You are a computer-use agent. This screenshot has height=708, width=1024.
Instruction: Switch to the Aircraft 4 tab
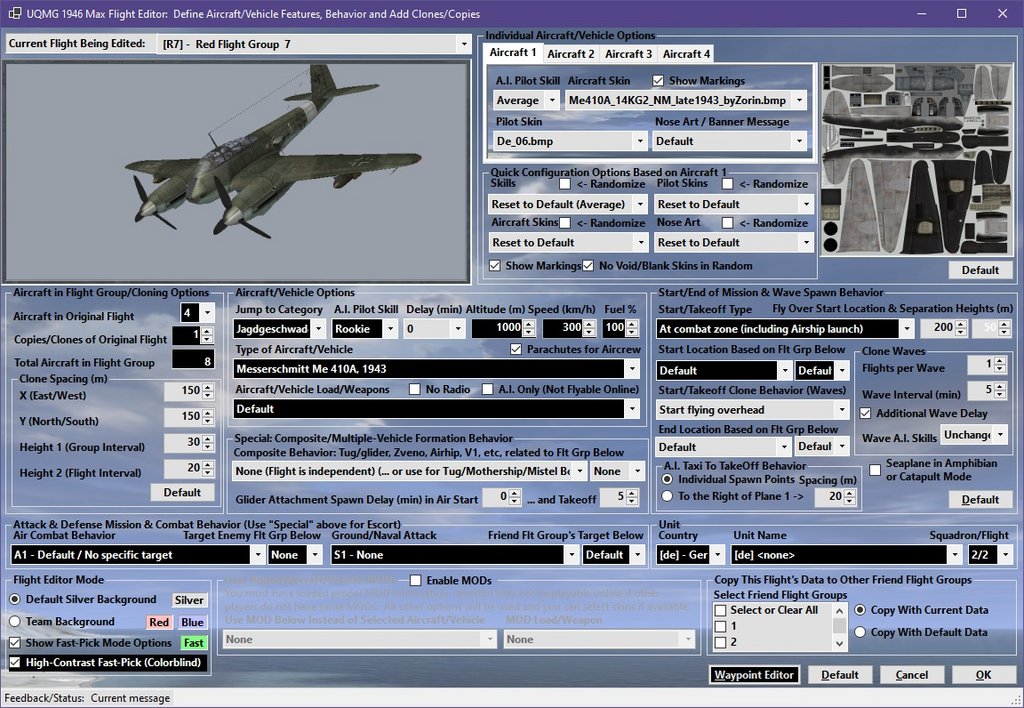pyautogui.click(x=686, y=54)
